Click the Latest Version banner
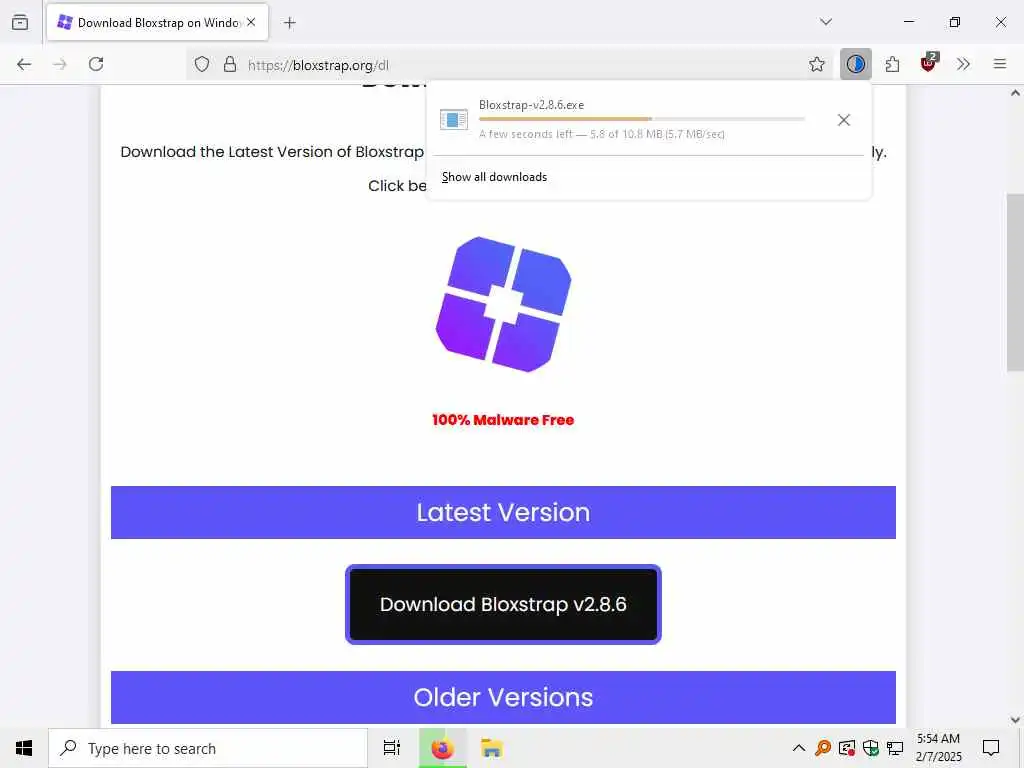The image size is (1024, 768). (x=503, y=513)
